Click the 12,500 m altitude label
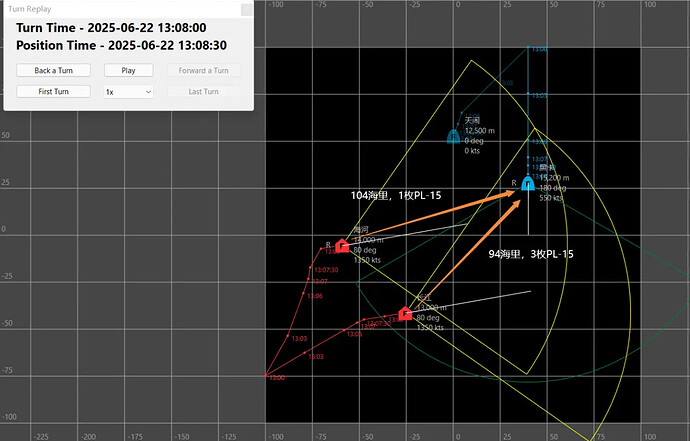The width and height of the screenshot is (690, 441). click(x=480, y=131)
